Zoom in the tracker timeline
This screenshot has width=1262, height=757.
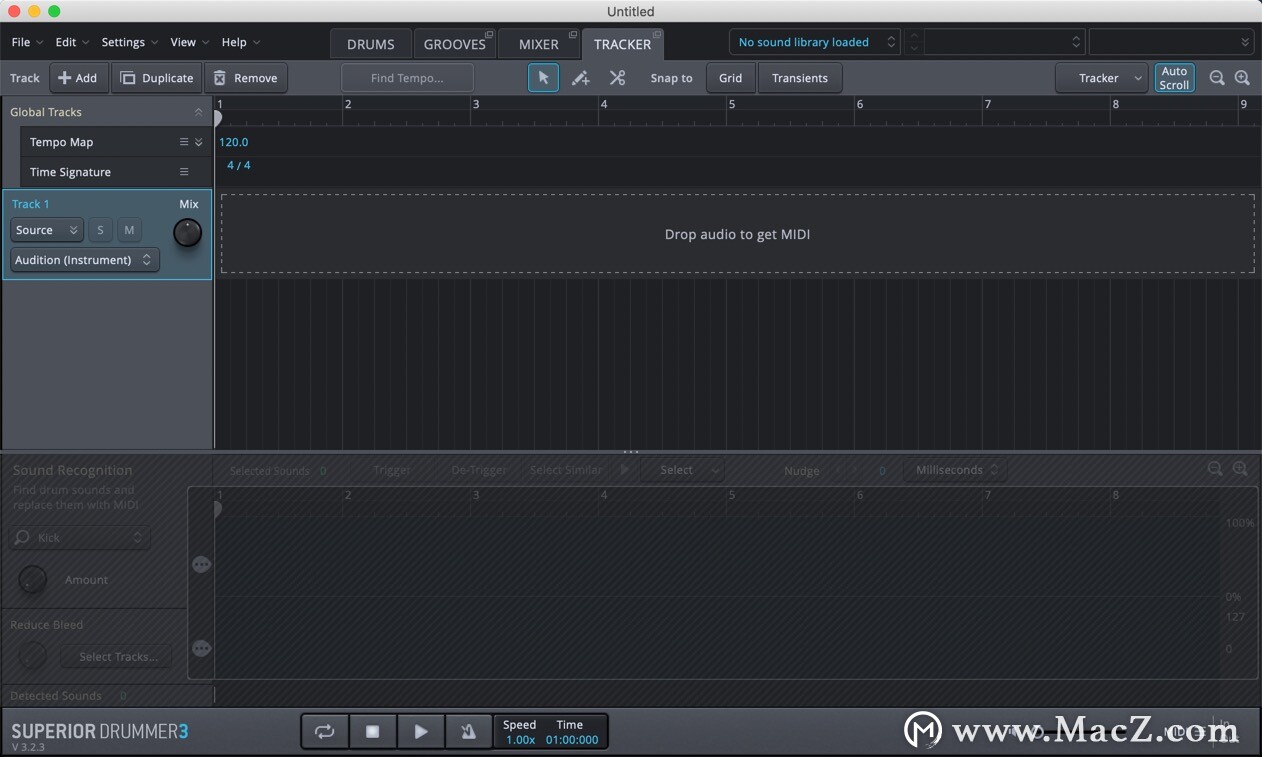pos(1242,78)
